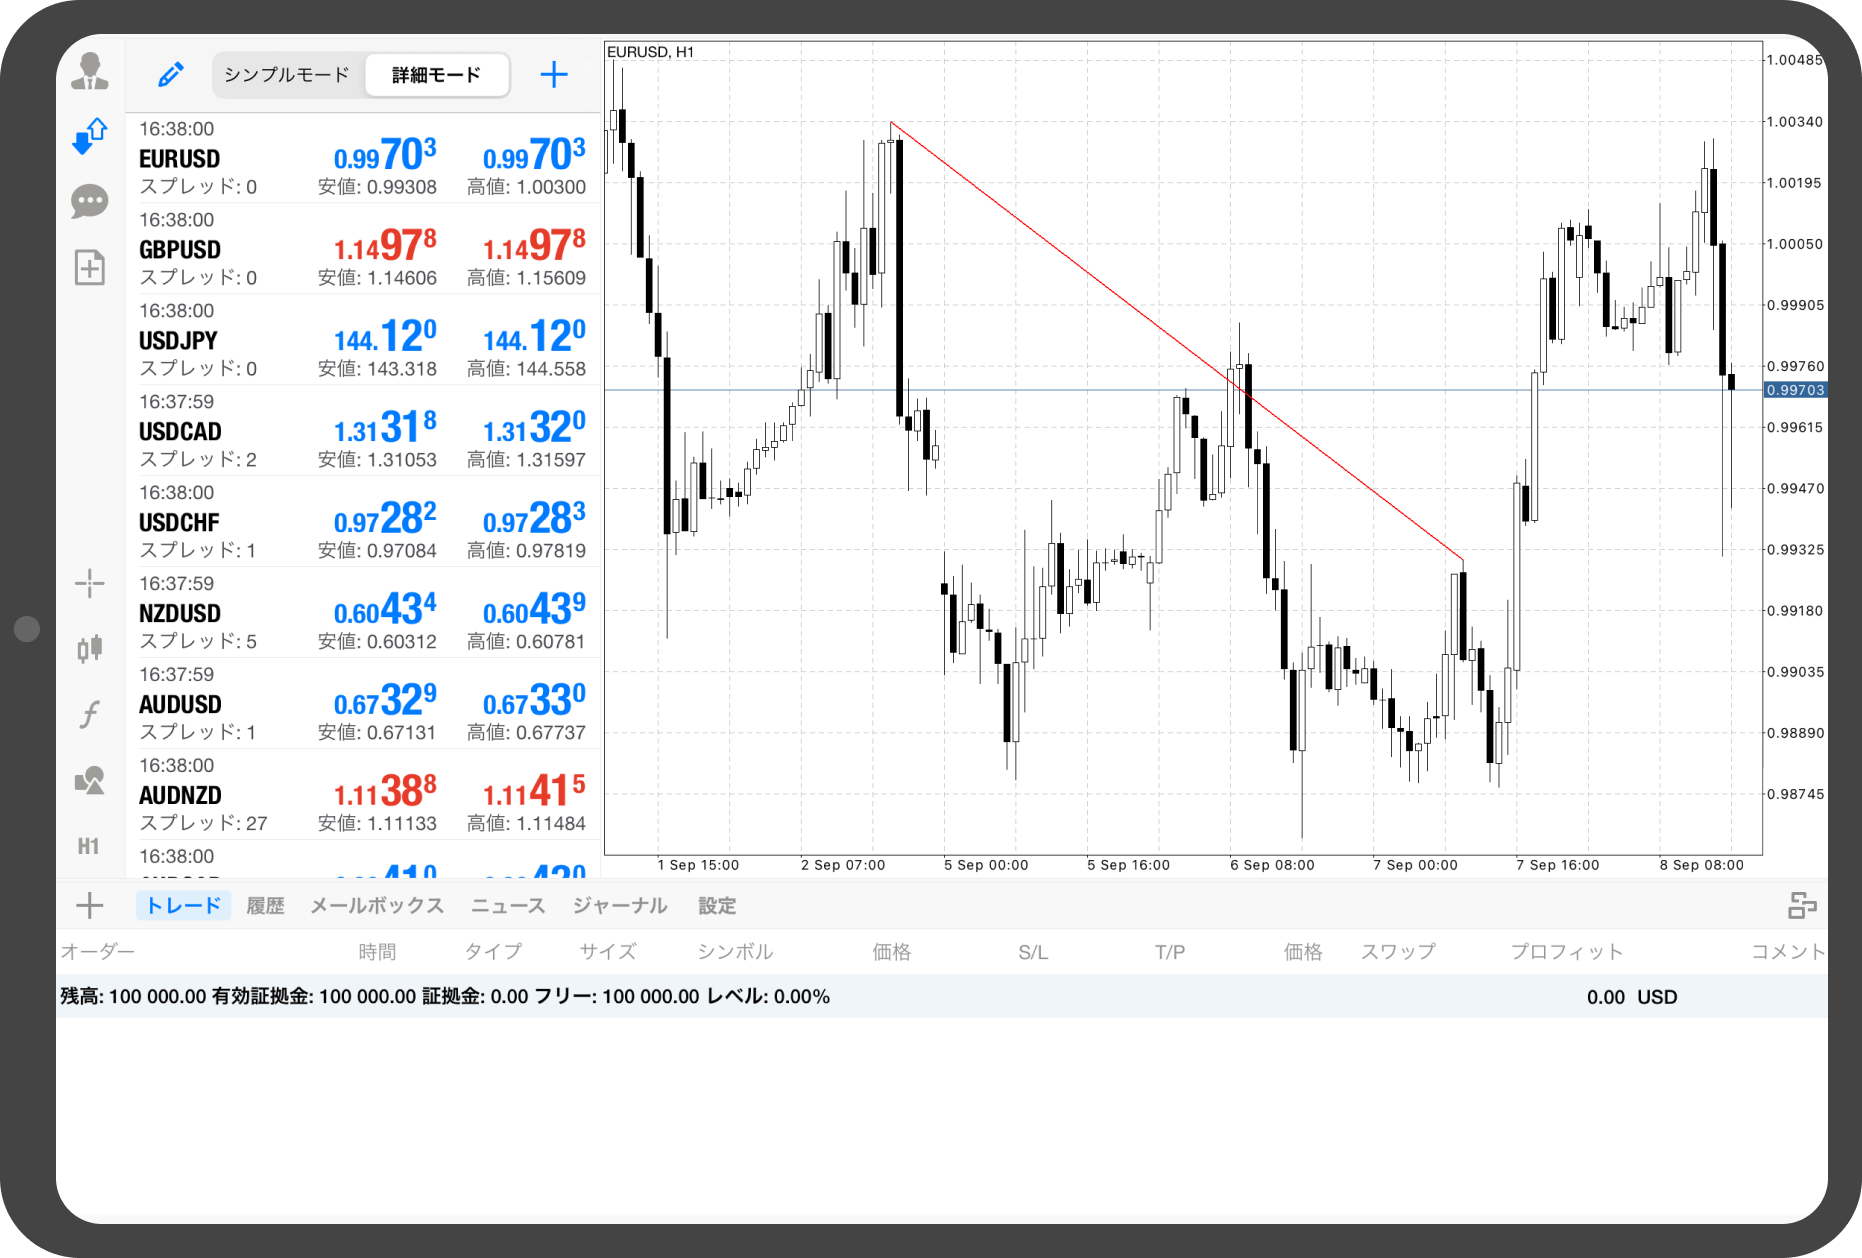Open the chat speech bubble icon
The image size is (1862, 1258).
[x=90, y=201]
